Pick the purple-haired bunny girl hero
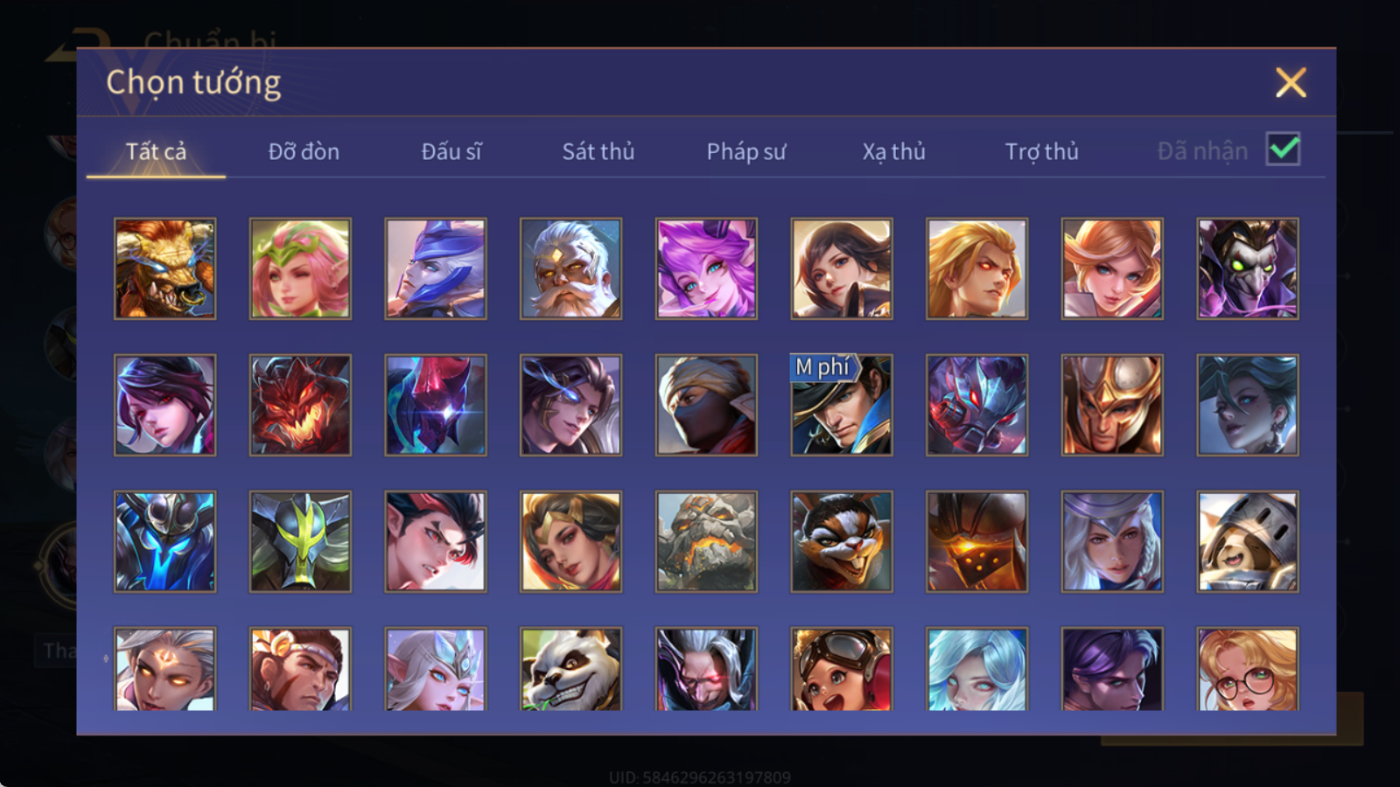Viewport: 1400px width, 787px height. pyautogui.click(x=706, y=269)
